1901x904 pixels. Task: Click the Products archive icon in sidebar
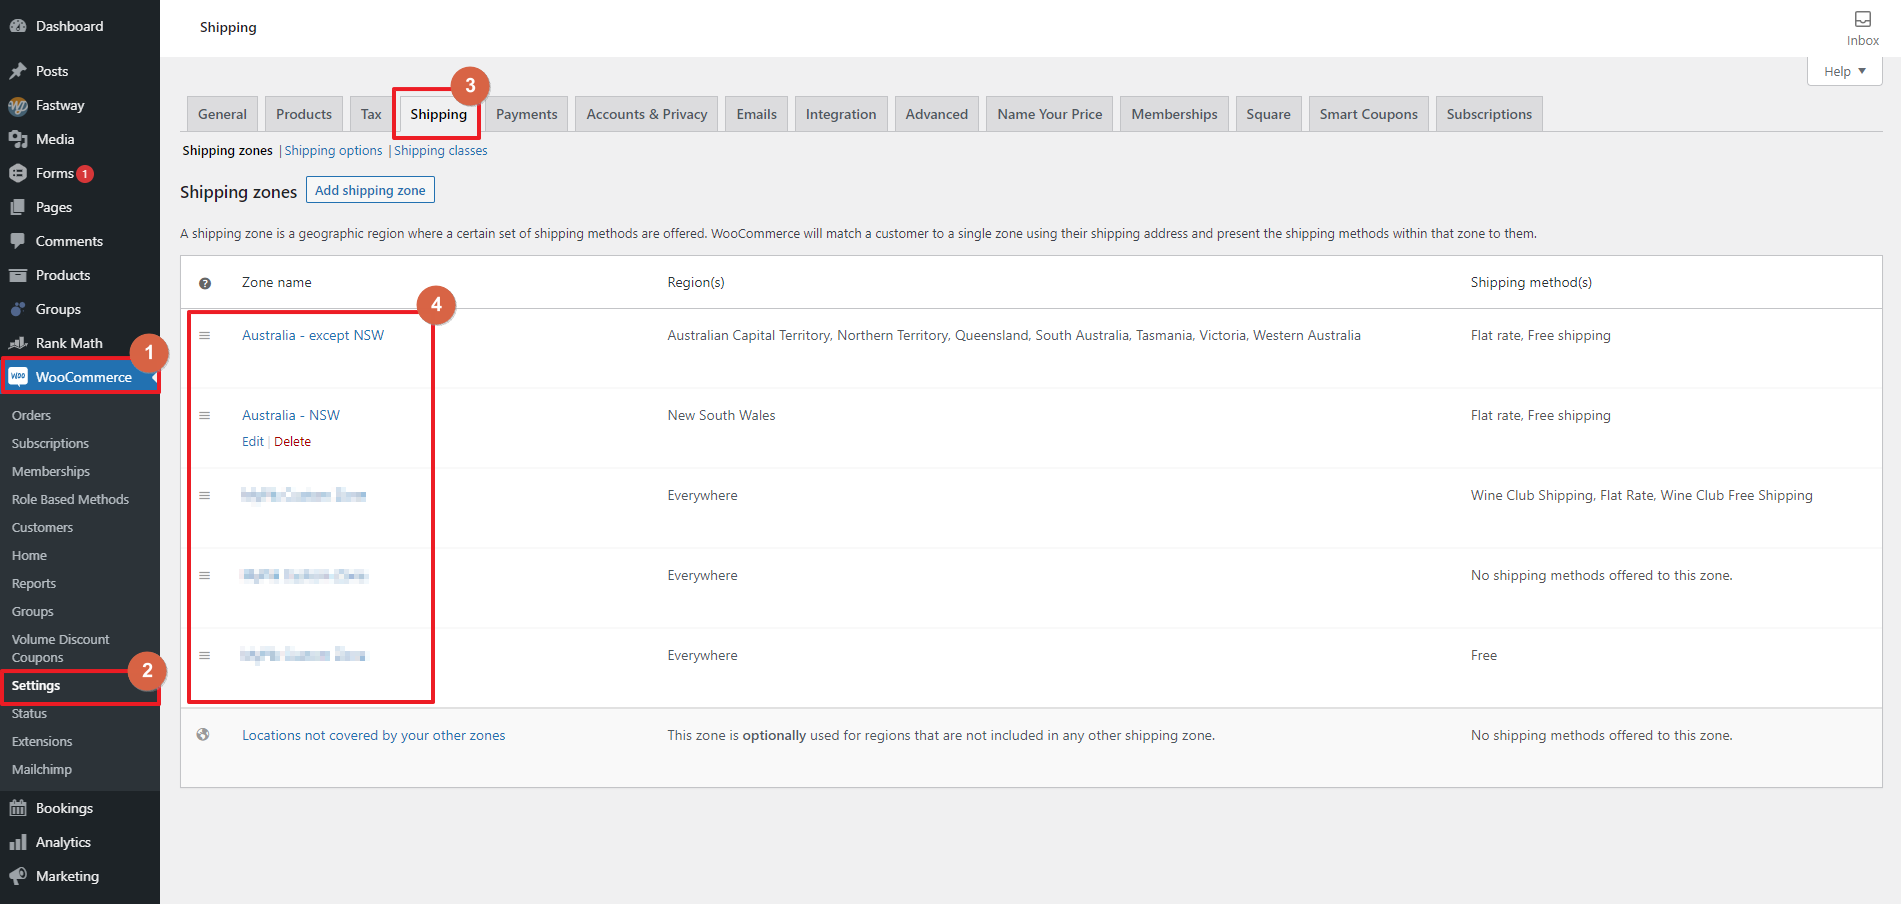point(18,275)
